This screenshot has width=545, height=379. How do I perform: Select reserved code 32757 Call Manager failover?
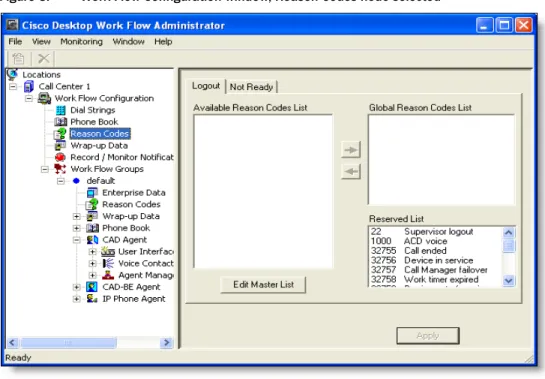pos(429,270)
